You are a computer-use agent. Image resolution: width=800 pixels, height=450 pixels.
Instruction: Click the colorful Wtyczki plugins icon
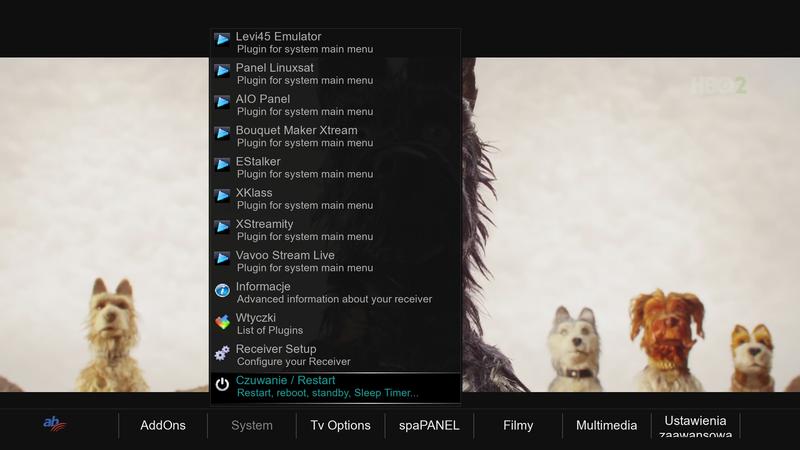coord(222,322)
